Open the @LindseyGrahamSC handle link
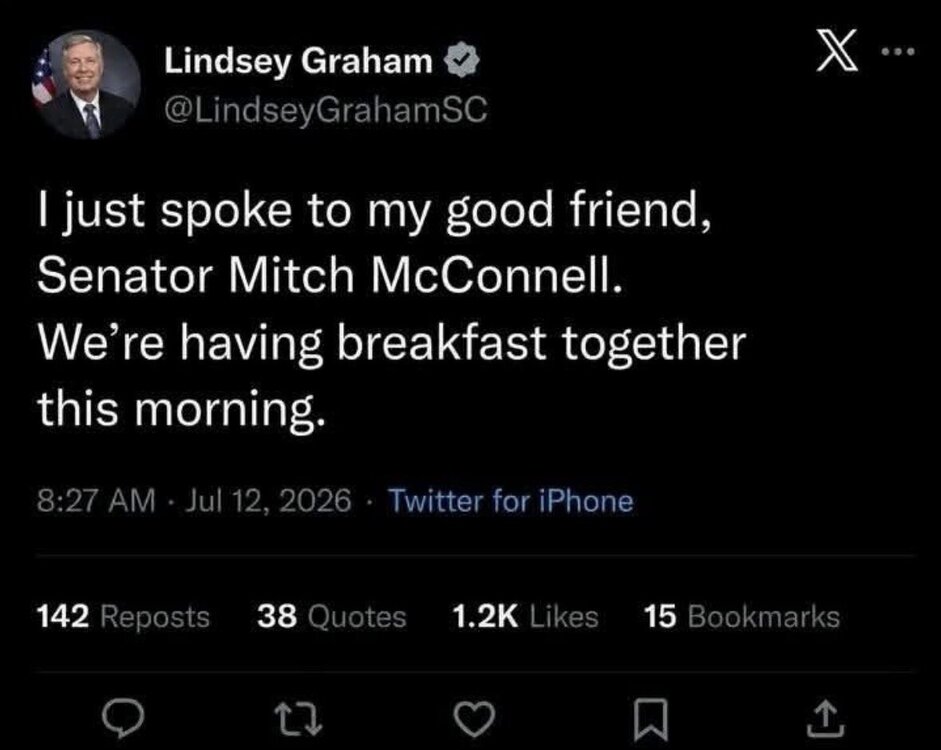 [325, 109]
